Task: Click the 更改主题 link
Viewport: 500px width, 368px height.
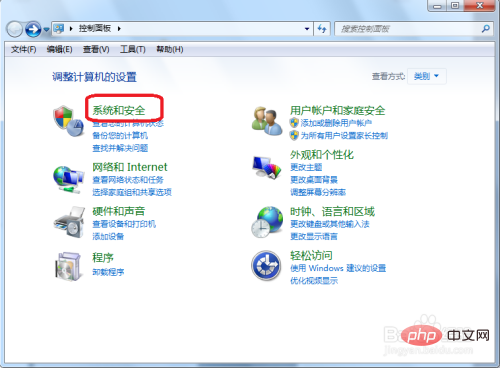Action: tap(306, 167)
